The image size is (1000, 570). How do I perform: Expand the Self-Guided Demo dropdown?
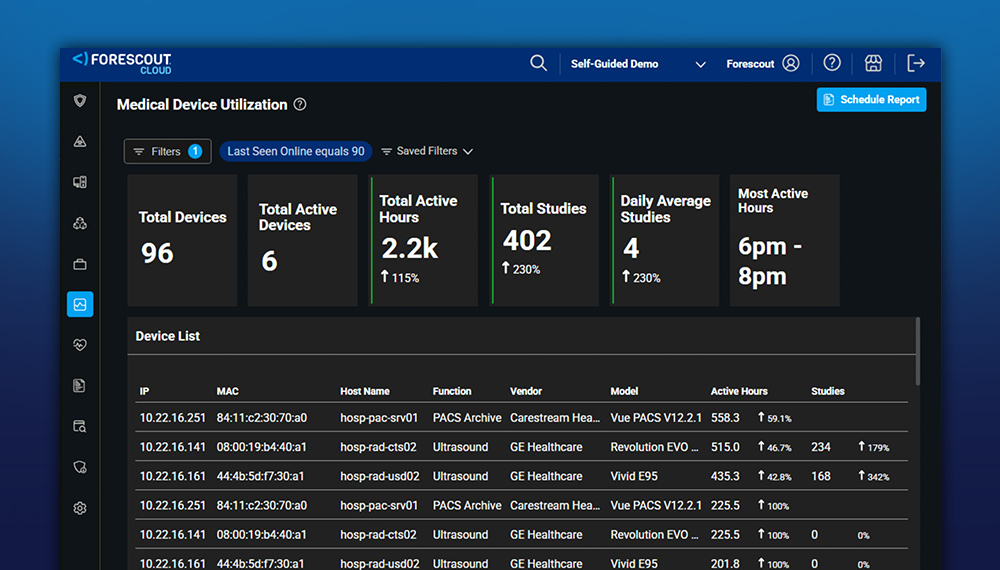[700, 64]
